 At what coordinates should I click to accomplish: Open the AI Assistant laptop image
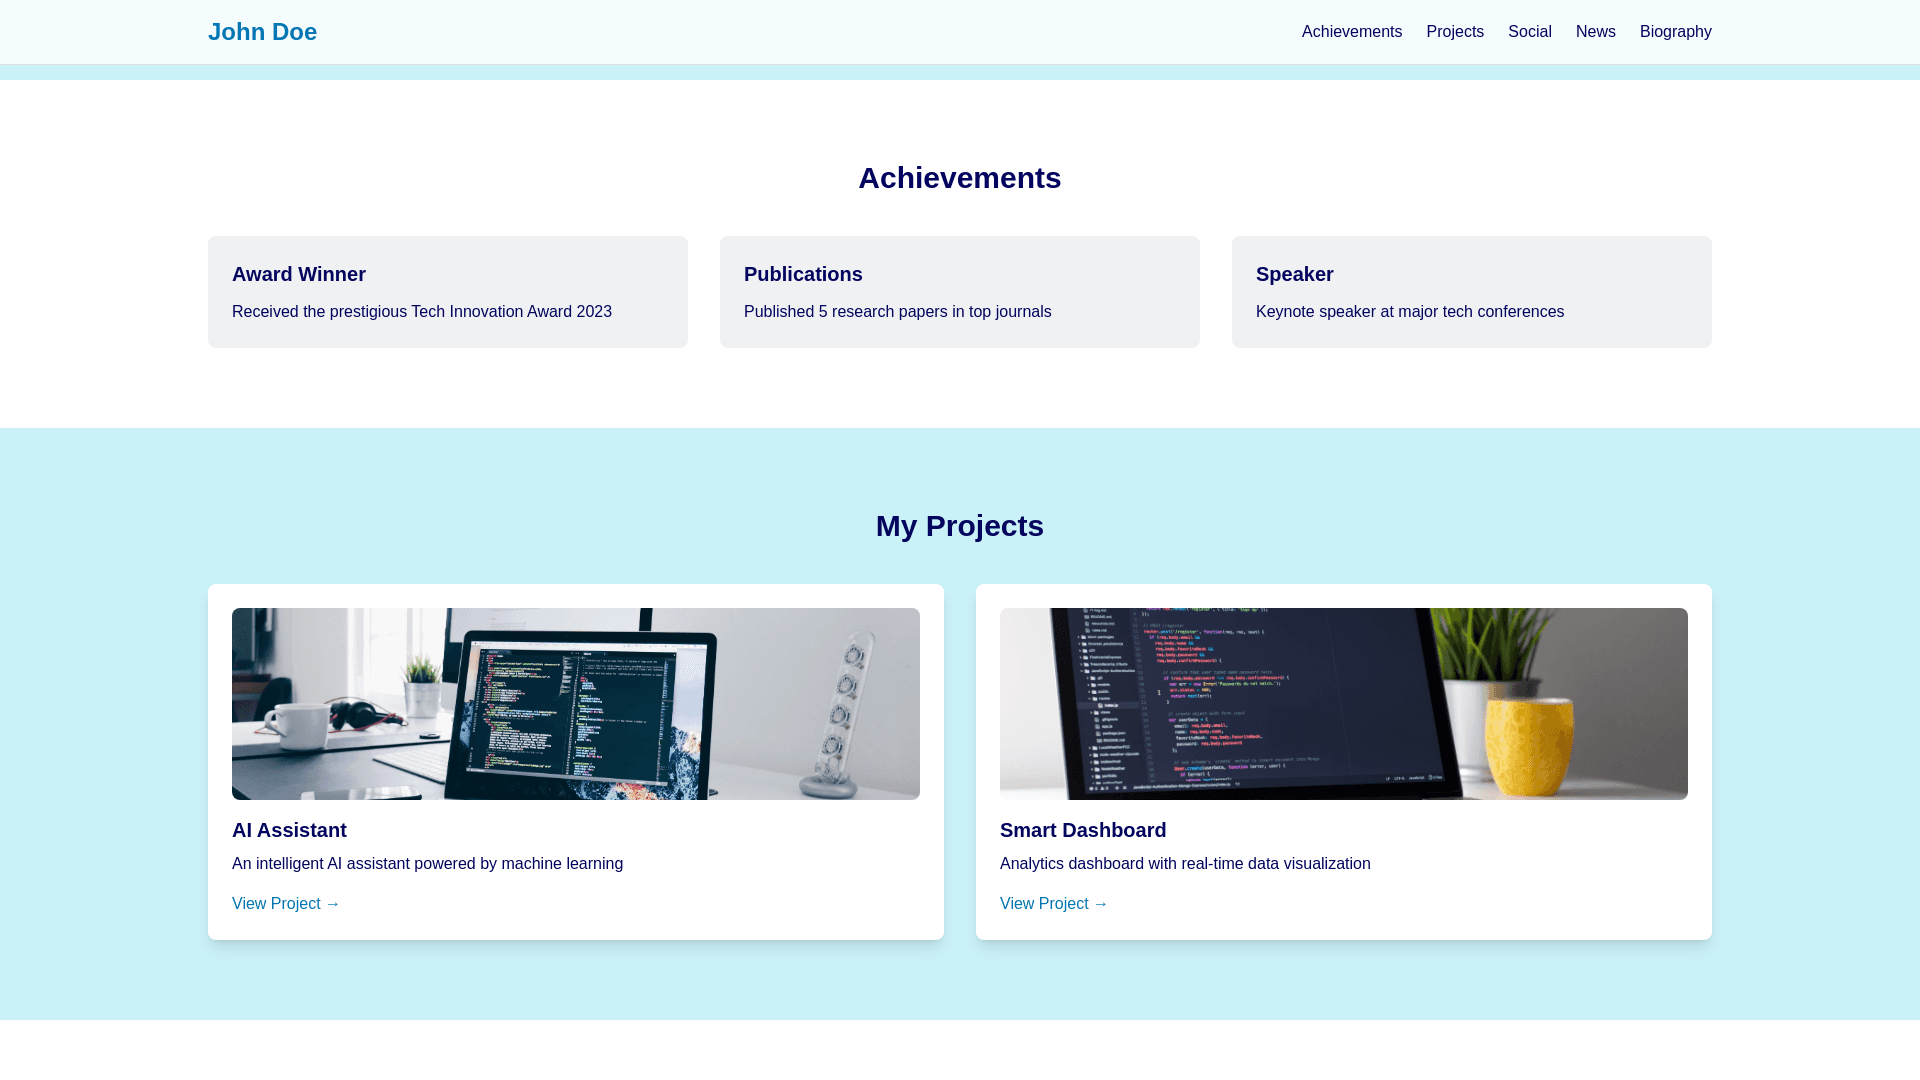pyautogui.click(x=575, y=703)
